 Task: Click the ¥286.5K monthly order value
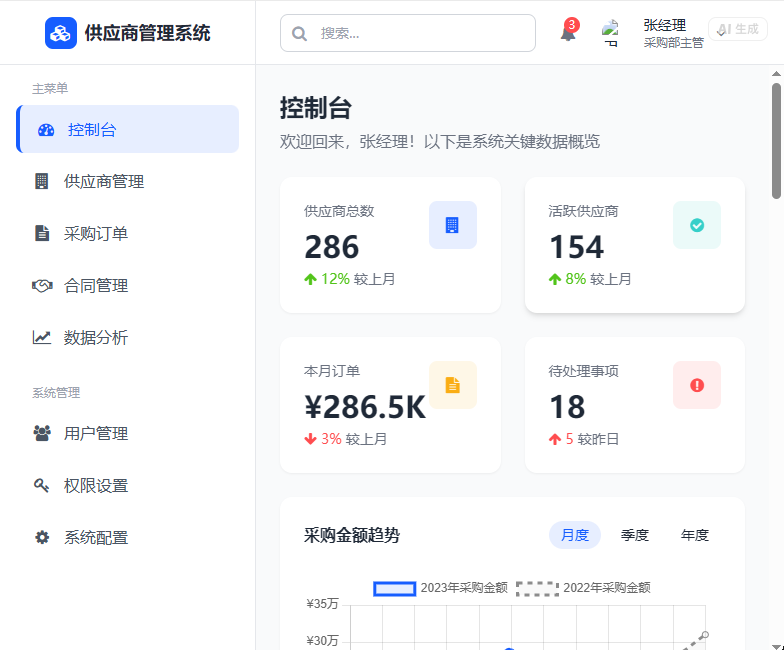click(365, 406)
